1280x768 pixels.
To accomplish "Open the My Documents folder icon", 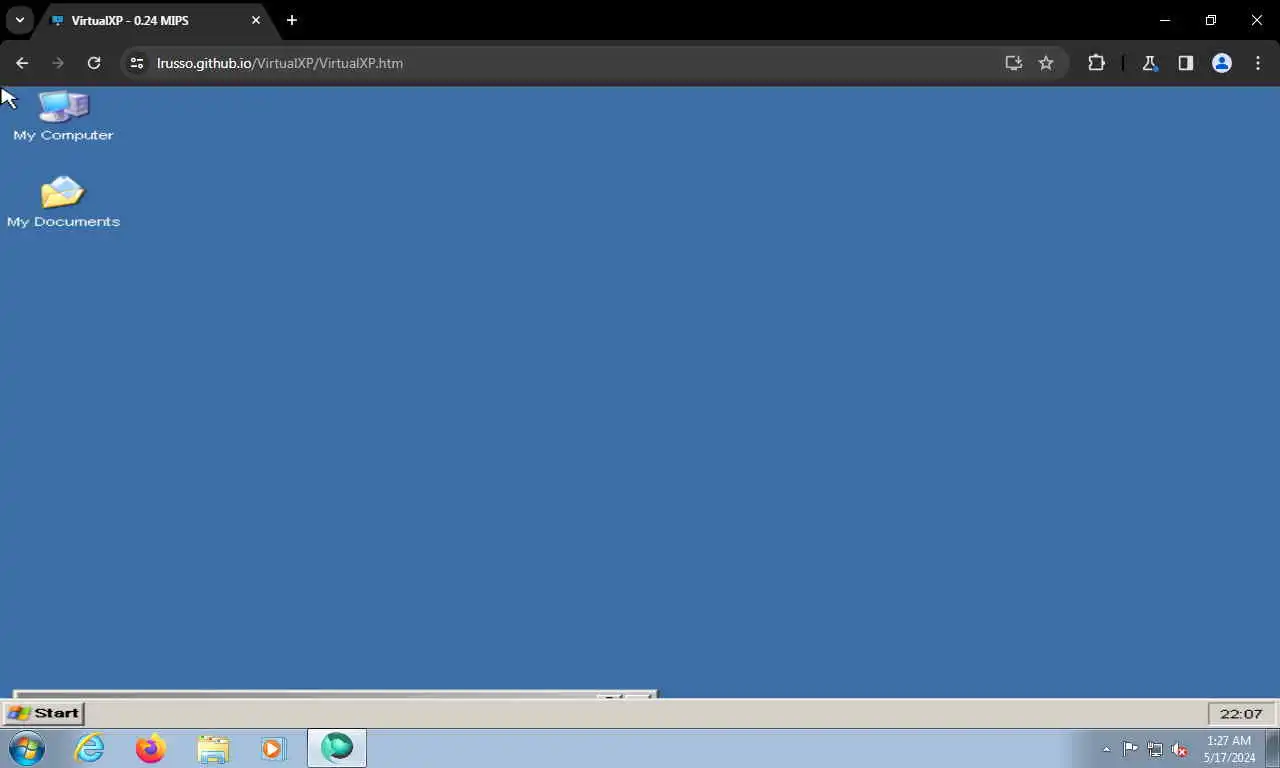I will 63,201.
